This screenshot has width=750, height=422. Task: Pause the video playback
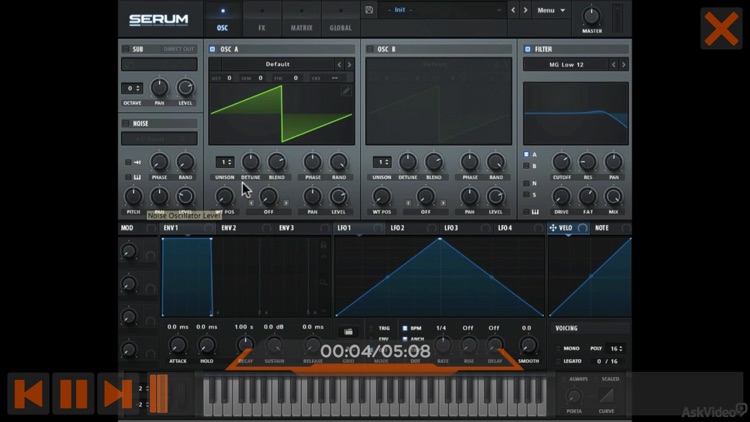point(73,393)
